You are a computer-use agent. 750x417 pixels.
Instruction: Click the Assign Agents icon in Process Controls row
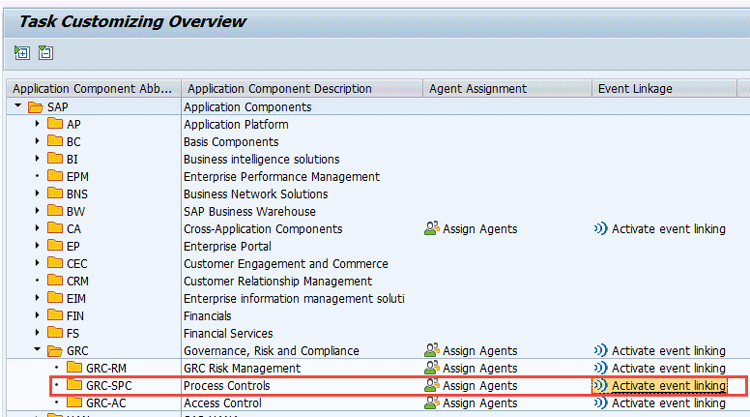(x=431, y=386)
